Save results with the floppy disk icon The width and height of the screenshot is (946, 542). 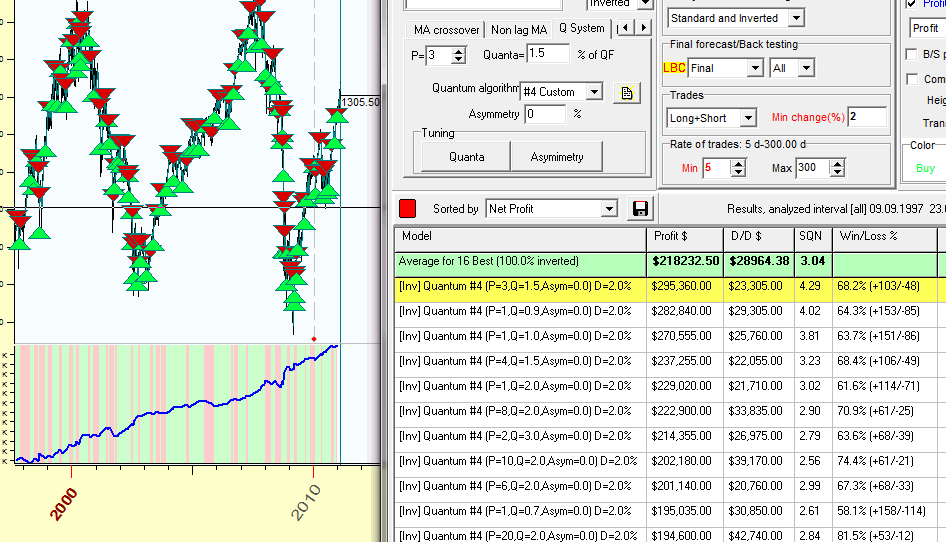pyautogui.click(x=640, y=209)
